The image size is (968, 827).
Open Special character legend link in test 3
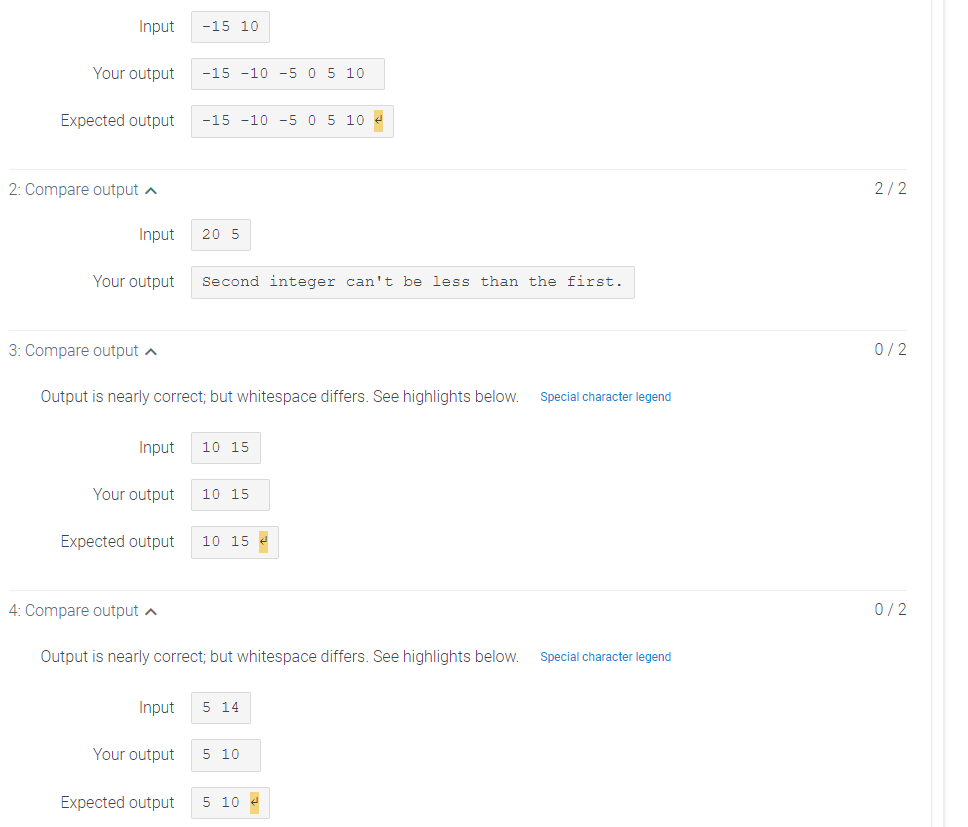click(x=605, y=397)
